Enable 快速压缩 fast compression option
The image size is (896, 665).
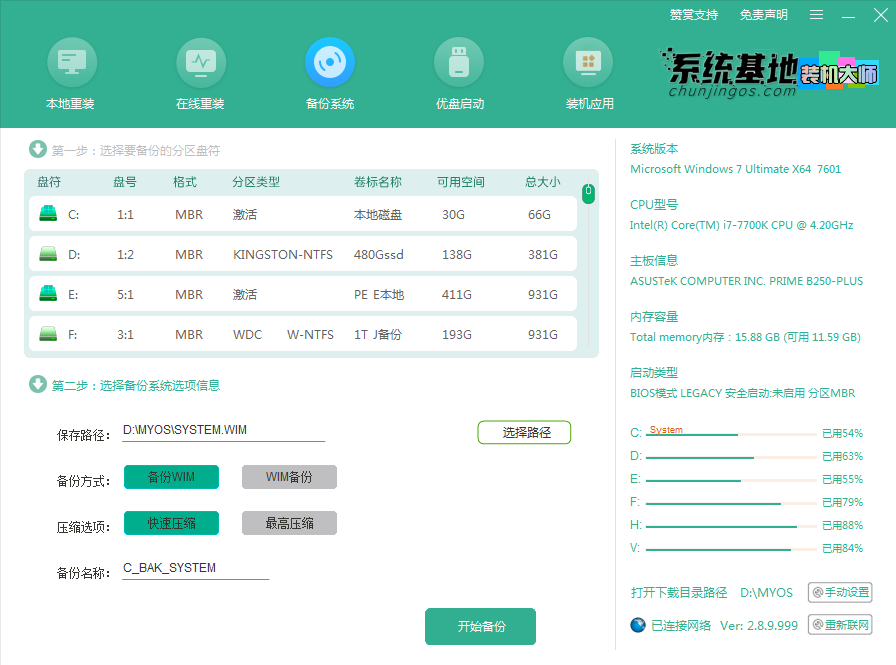click(171, 523)
